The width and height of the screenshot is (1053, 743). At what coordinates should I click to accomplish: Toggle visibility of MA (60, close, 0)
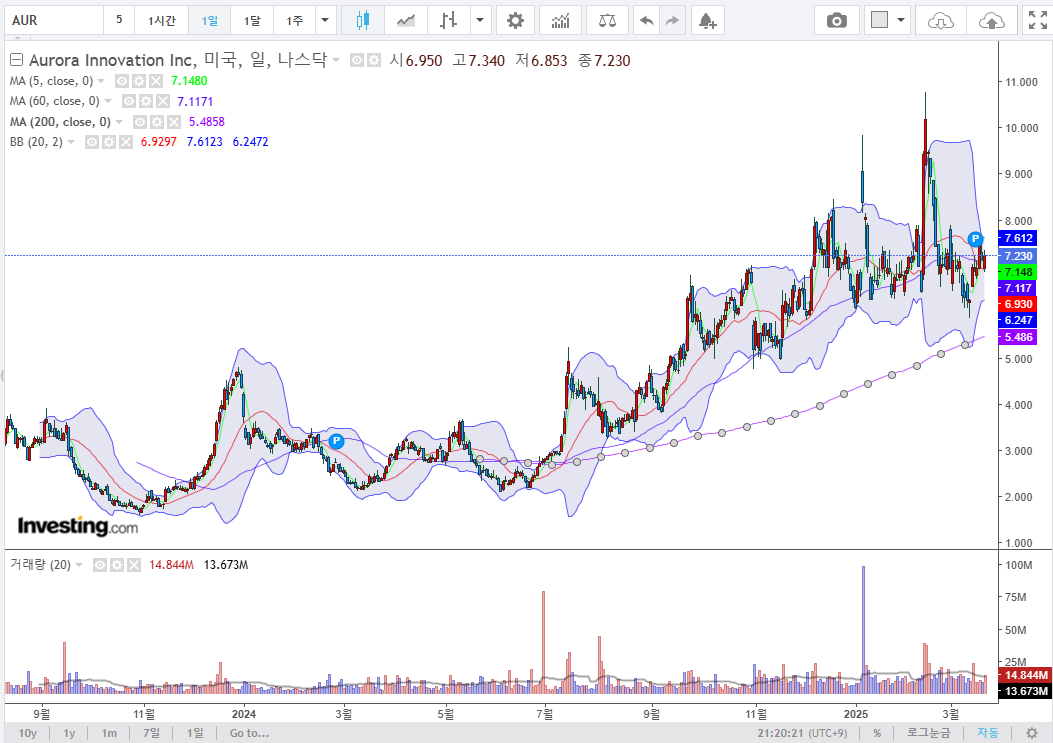128,101
